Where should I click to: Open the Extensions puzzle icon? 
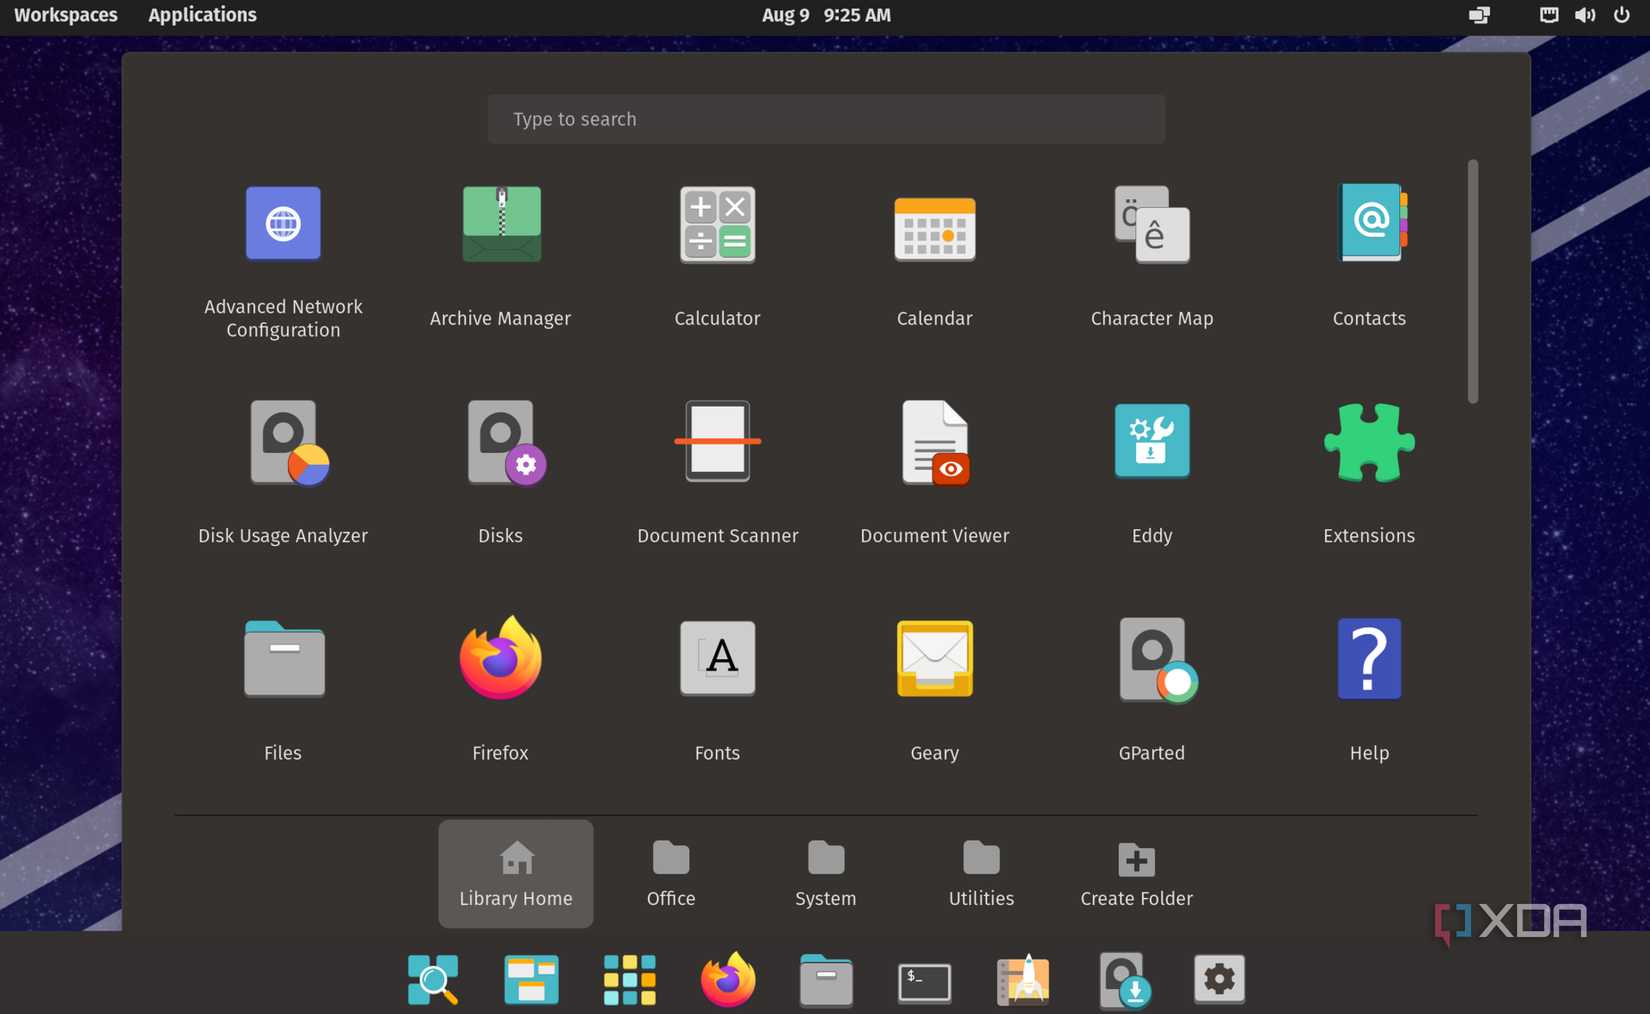(1368, 443)
